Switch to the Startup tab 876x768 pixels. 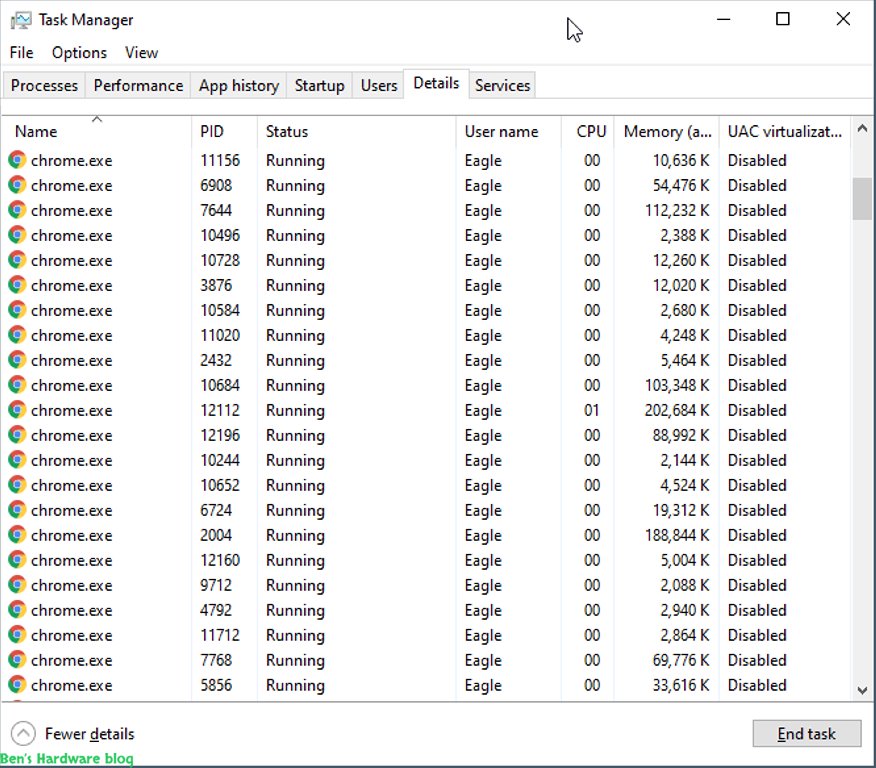pyautogui.click(x=319, y=85)
